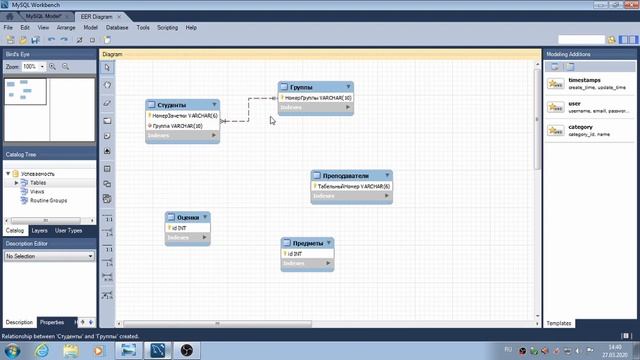
Task: Pick the new table tool
Action: coord(107,169)
